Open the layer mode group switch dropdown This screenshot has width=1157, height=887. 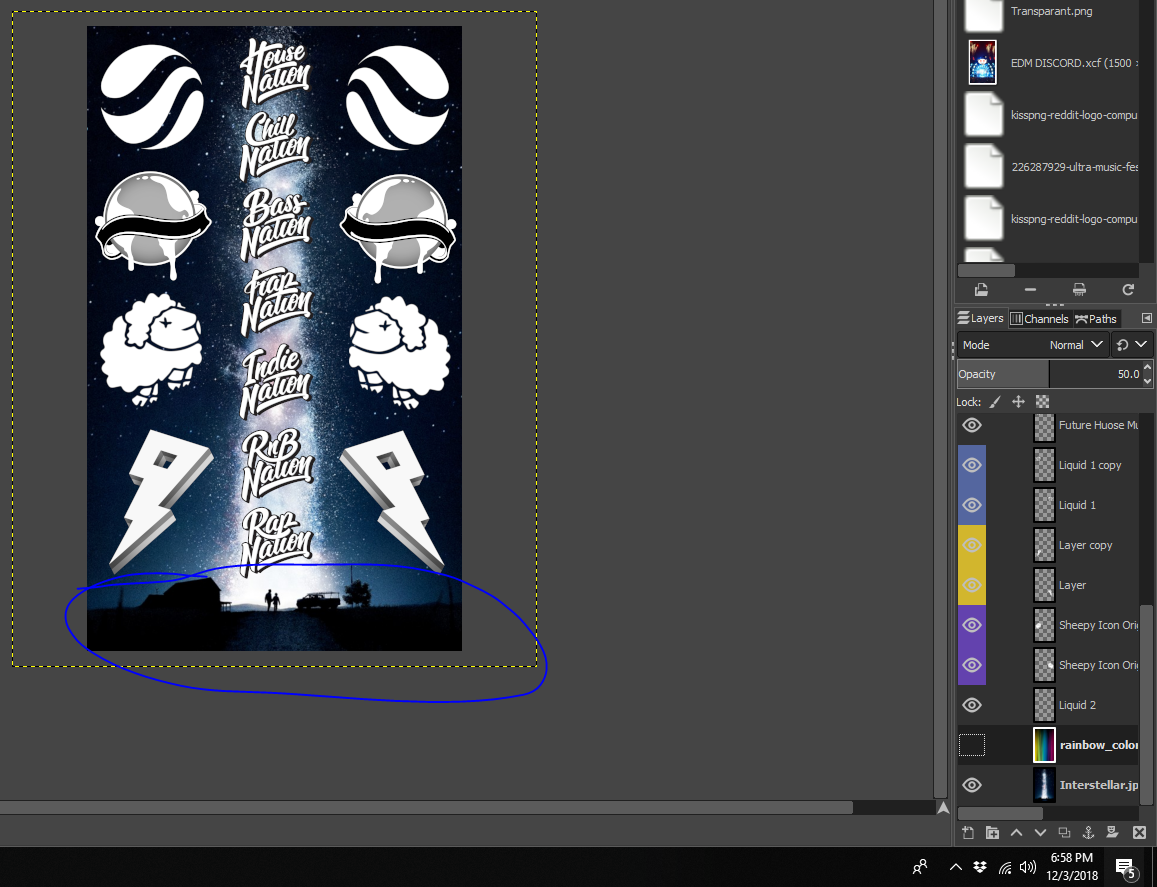pos(1131,345)
